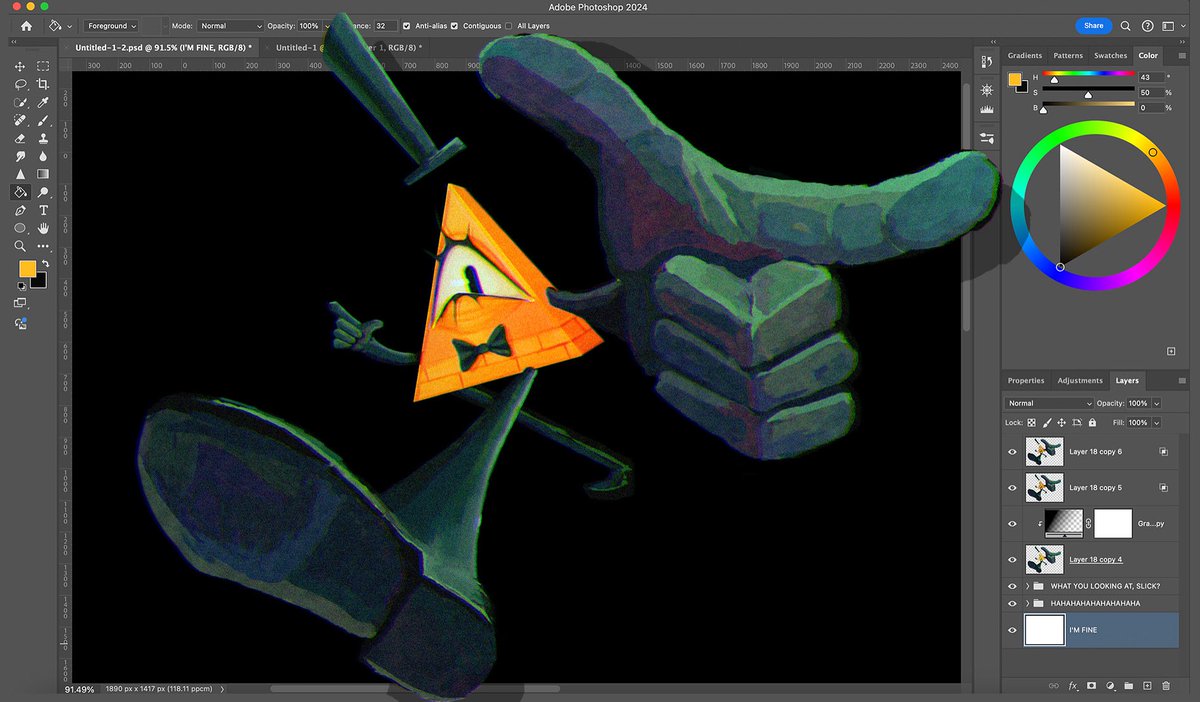This screenshot has height=702, width=1200.
Task: Click the Tolerance value field
Action: (x=385, y=25)
